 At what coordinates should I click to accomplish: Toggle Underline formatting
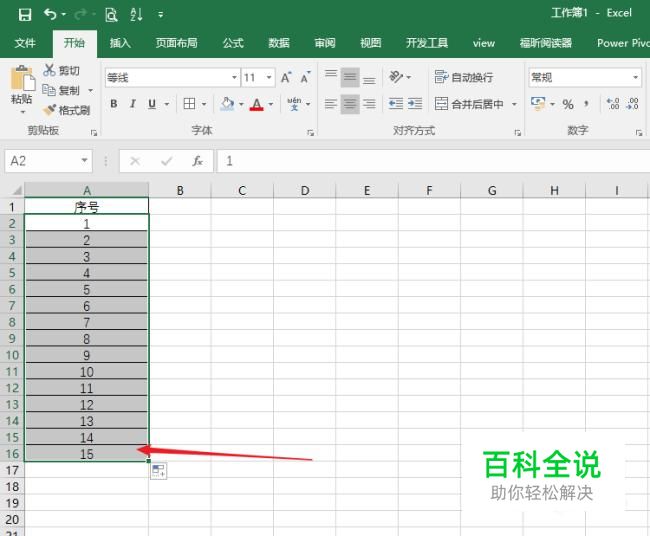[x=152, y=104]
